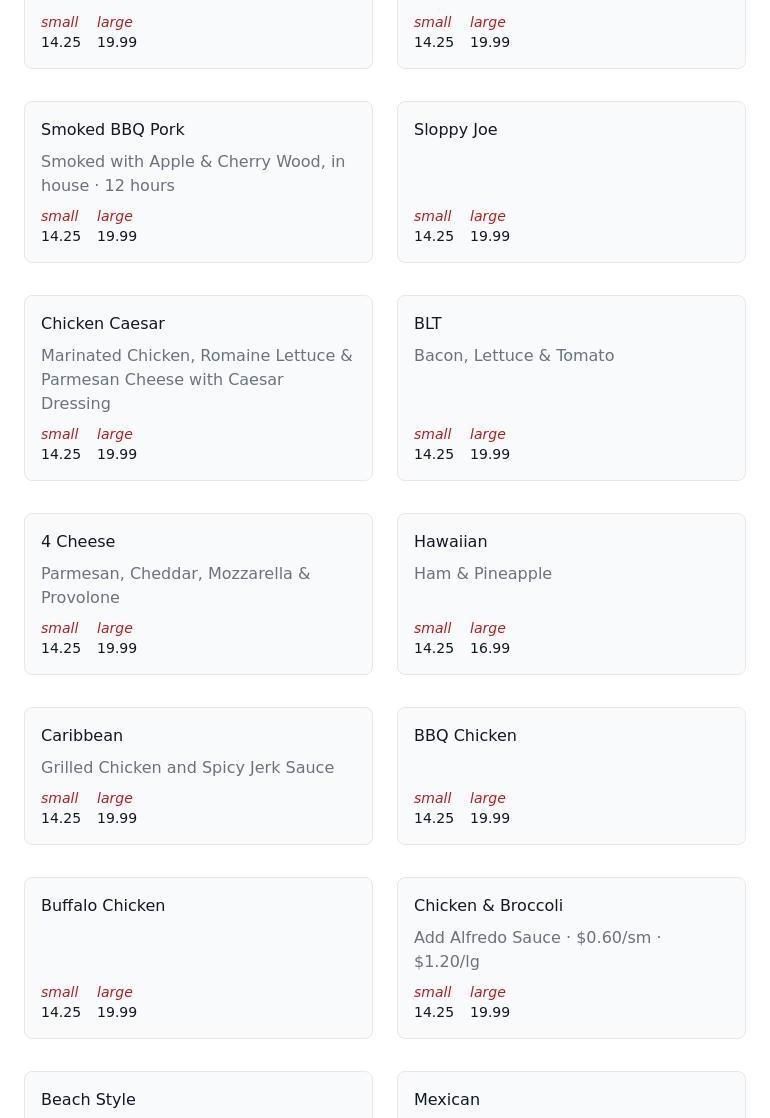The height and width of the screenshot is (1118, 770).
Task: Pick large size price for BLT
Action: (x=490, y=454)
